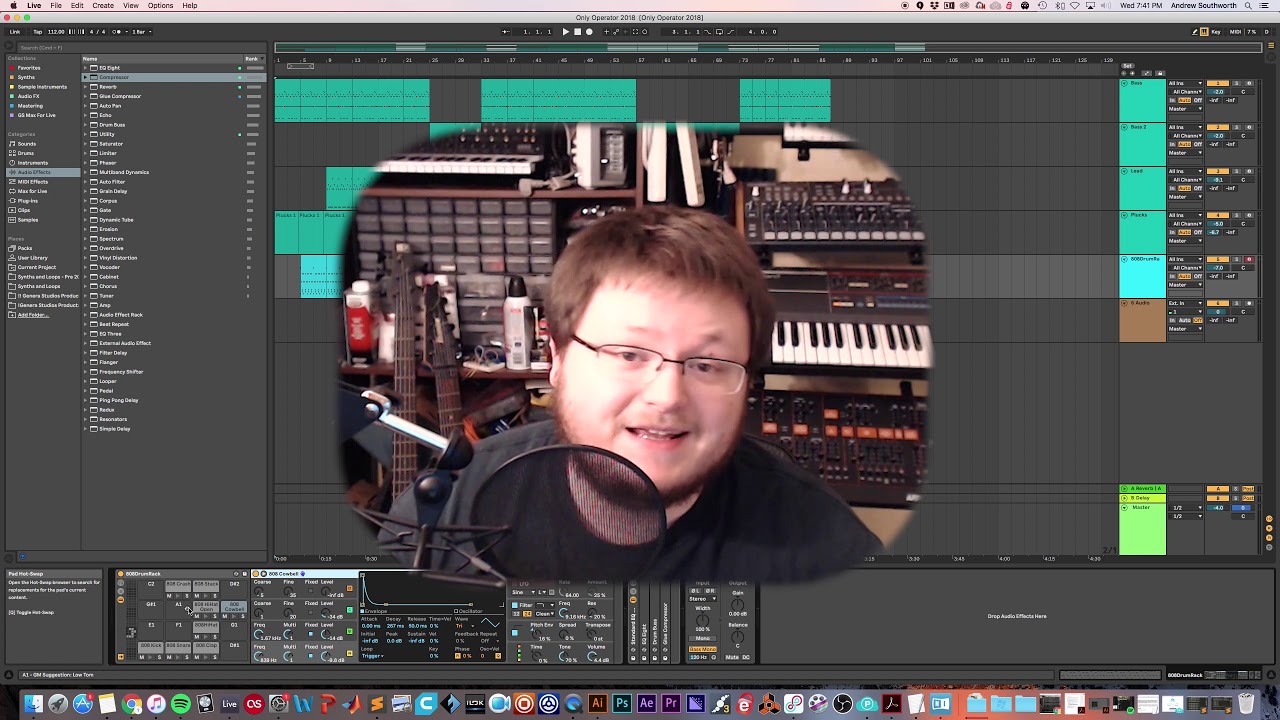Click the Bass track volume value
The width and height of the screenshot is (1280, 720).
pyautogui.click(x=1219, y=92)
